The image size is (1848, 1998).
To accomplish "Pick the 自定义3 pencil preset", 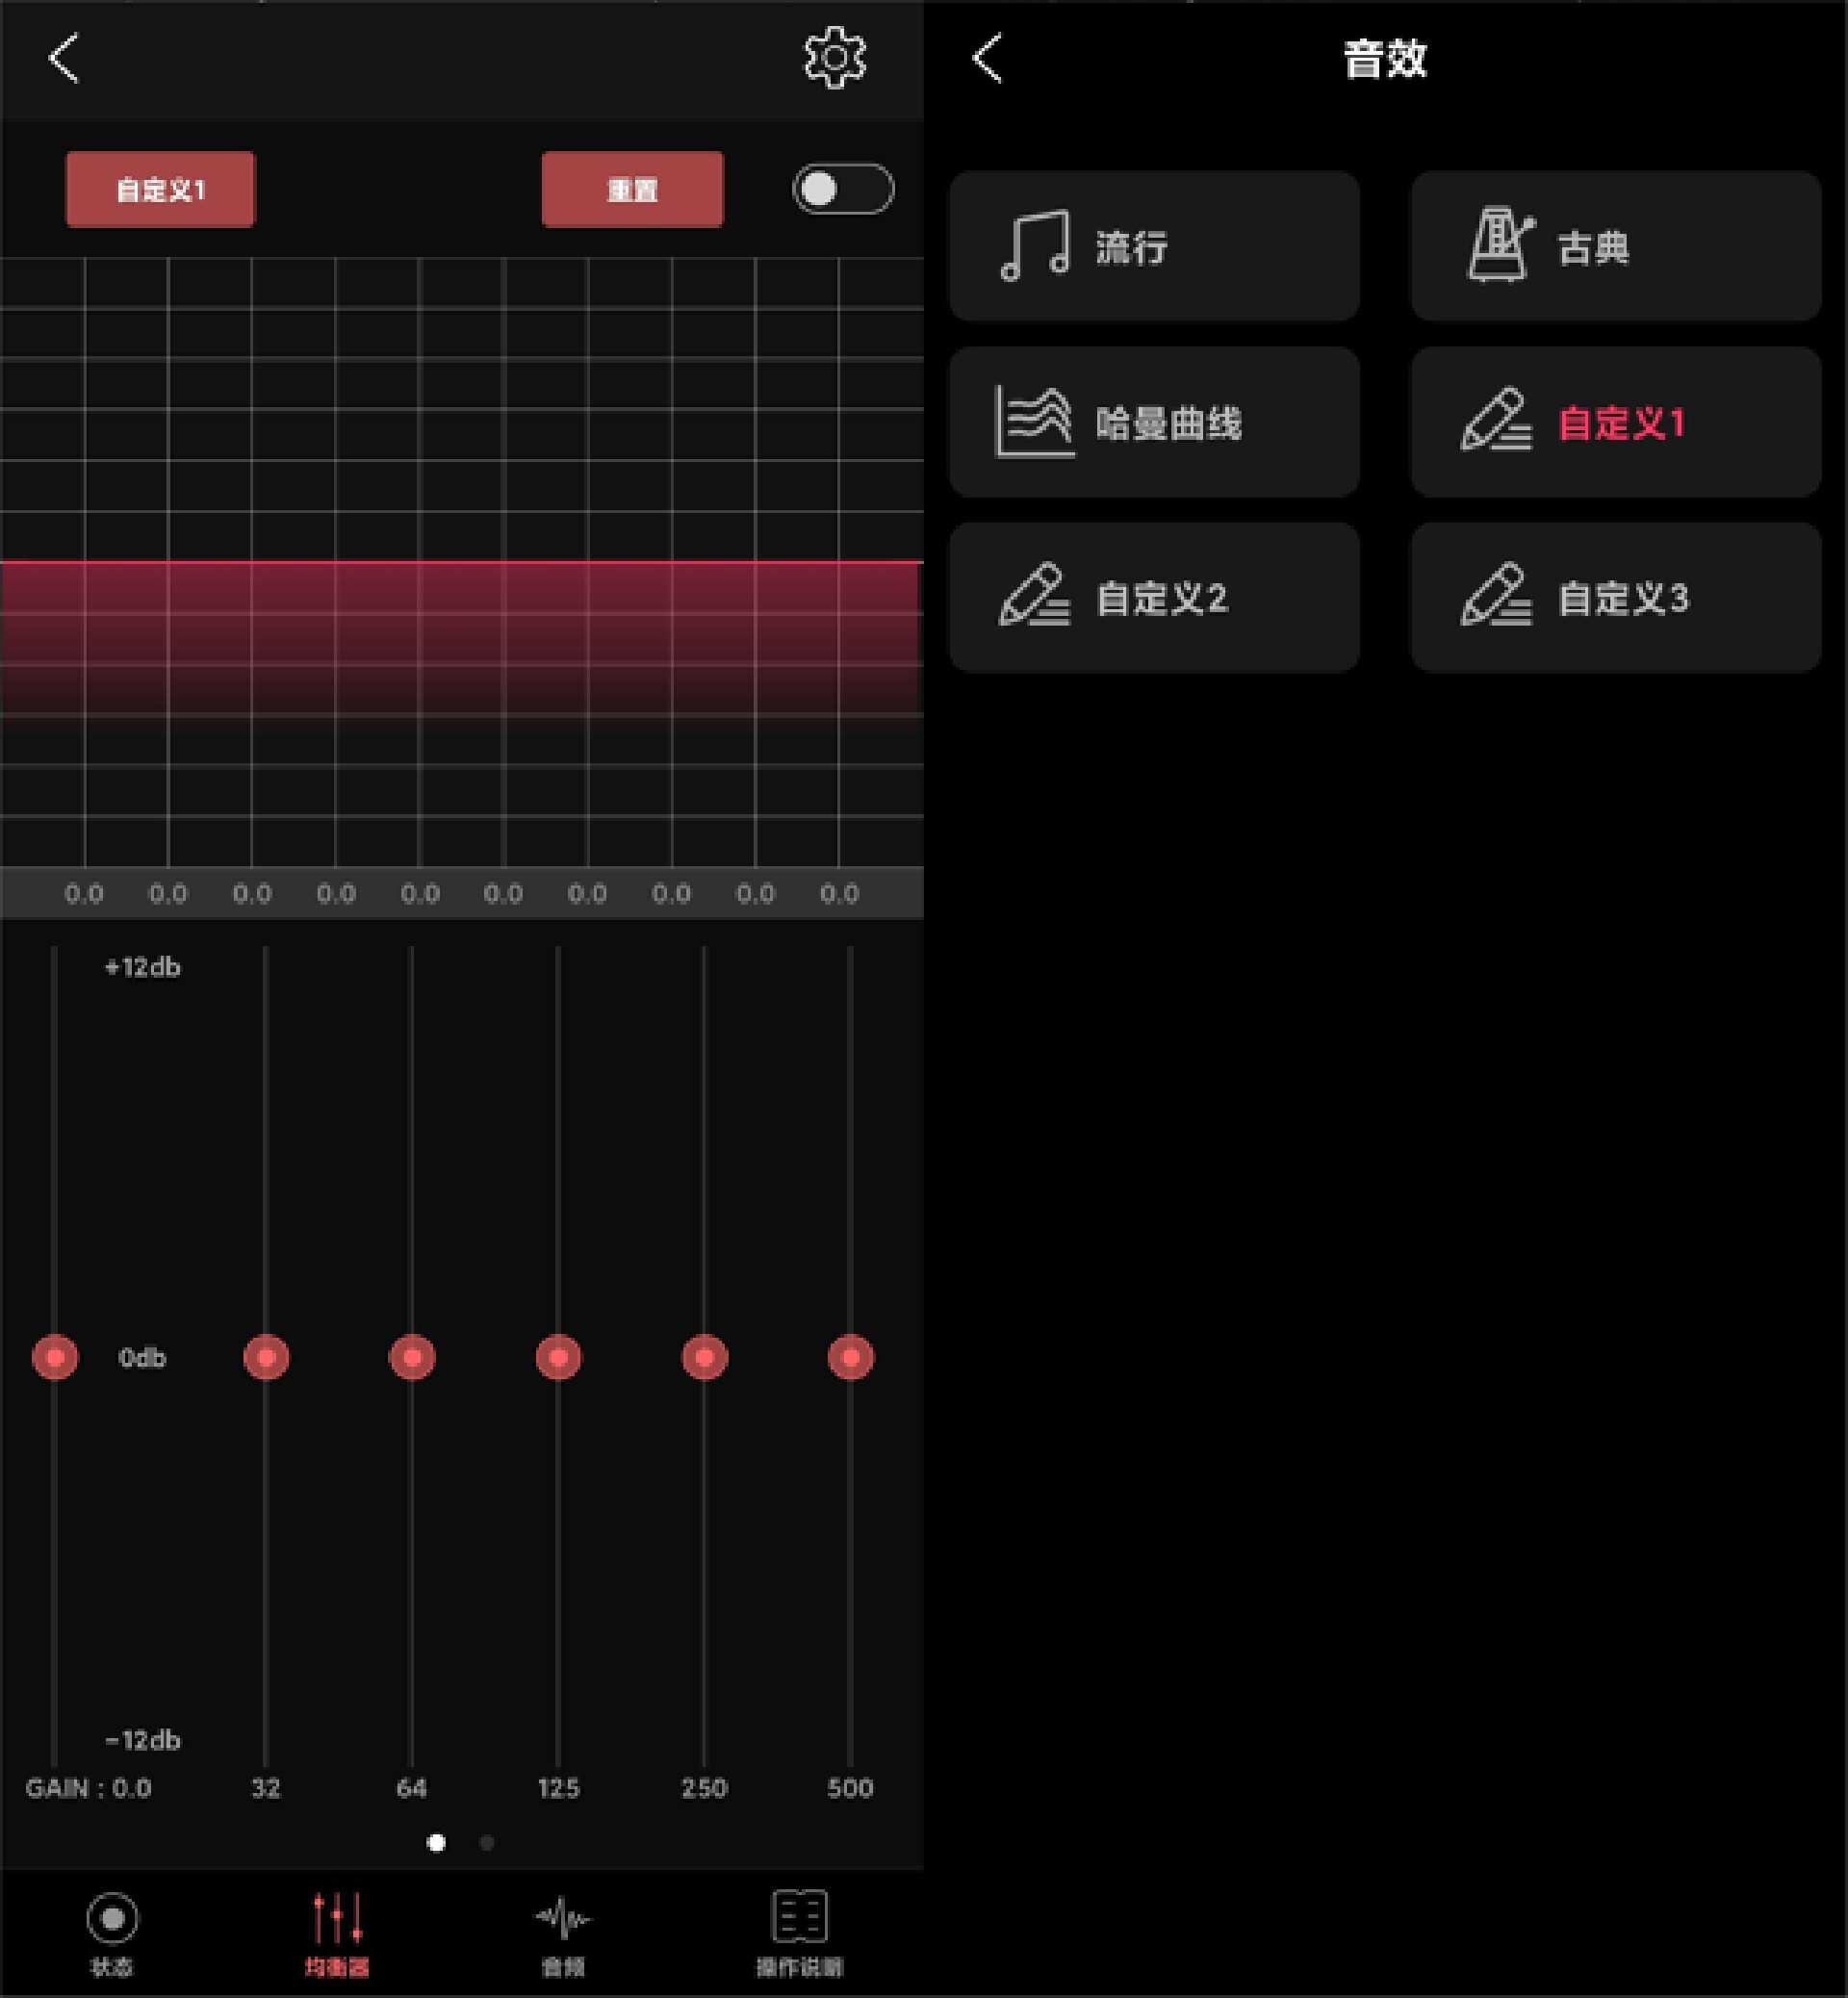I will [x=1615, y=597].
